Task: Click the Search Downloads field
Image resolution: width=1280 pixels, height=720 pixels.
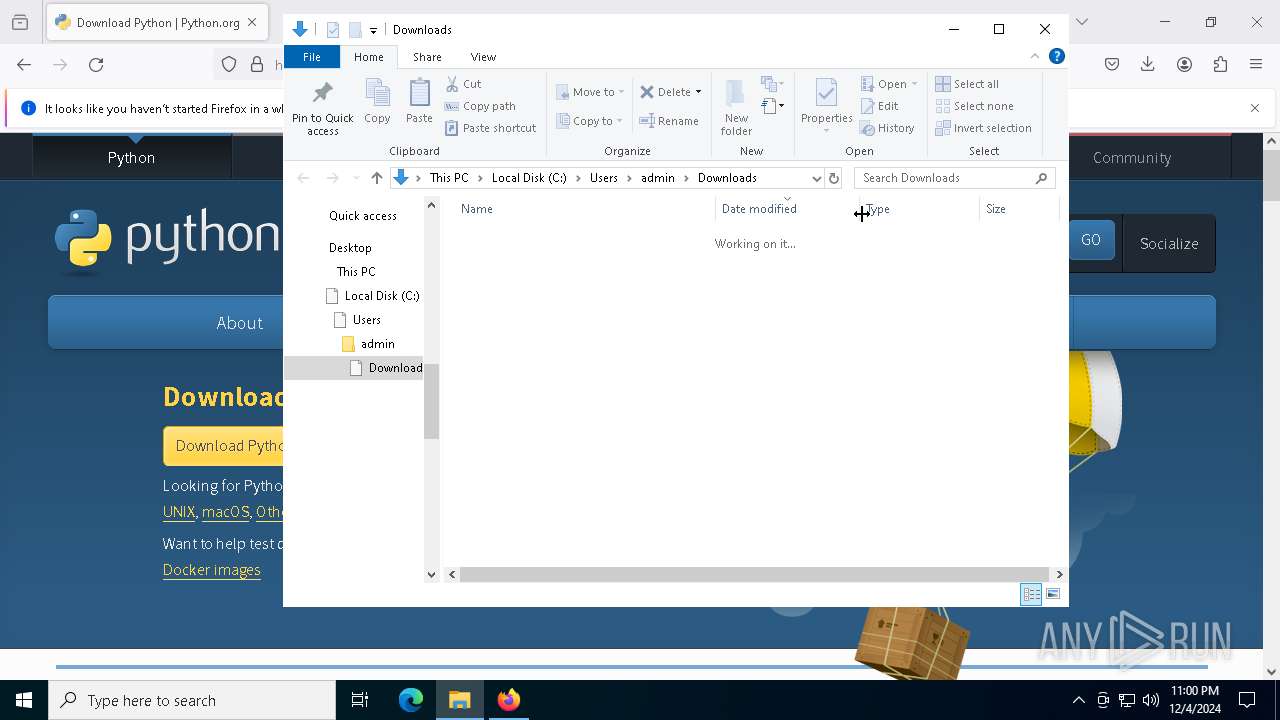Action: [954, 178]
